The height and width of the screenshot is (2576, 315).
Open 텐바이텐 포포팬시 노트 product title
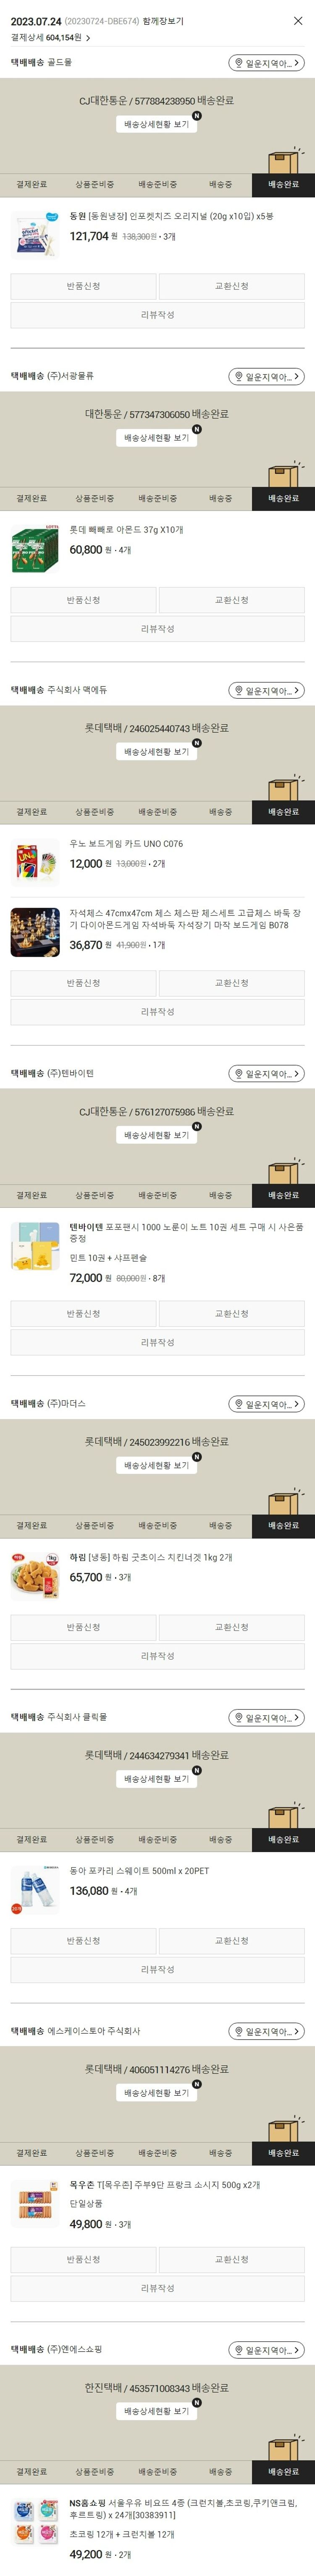coord(186,1232)
